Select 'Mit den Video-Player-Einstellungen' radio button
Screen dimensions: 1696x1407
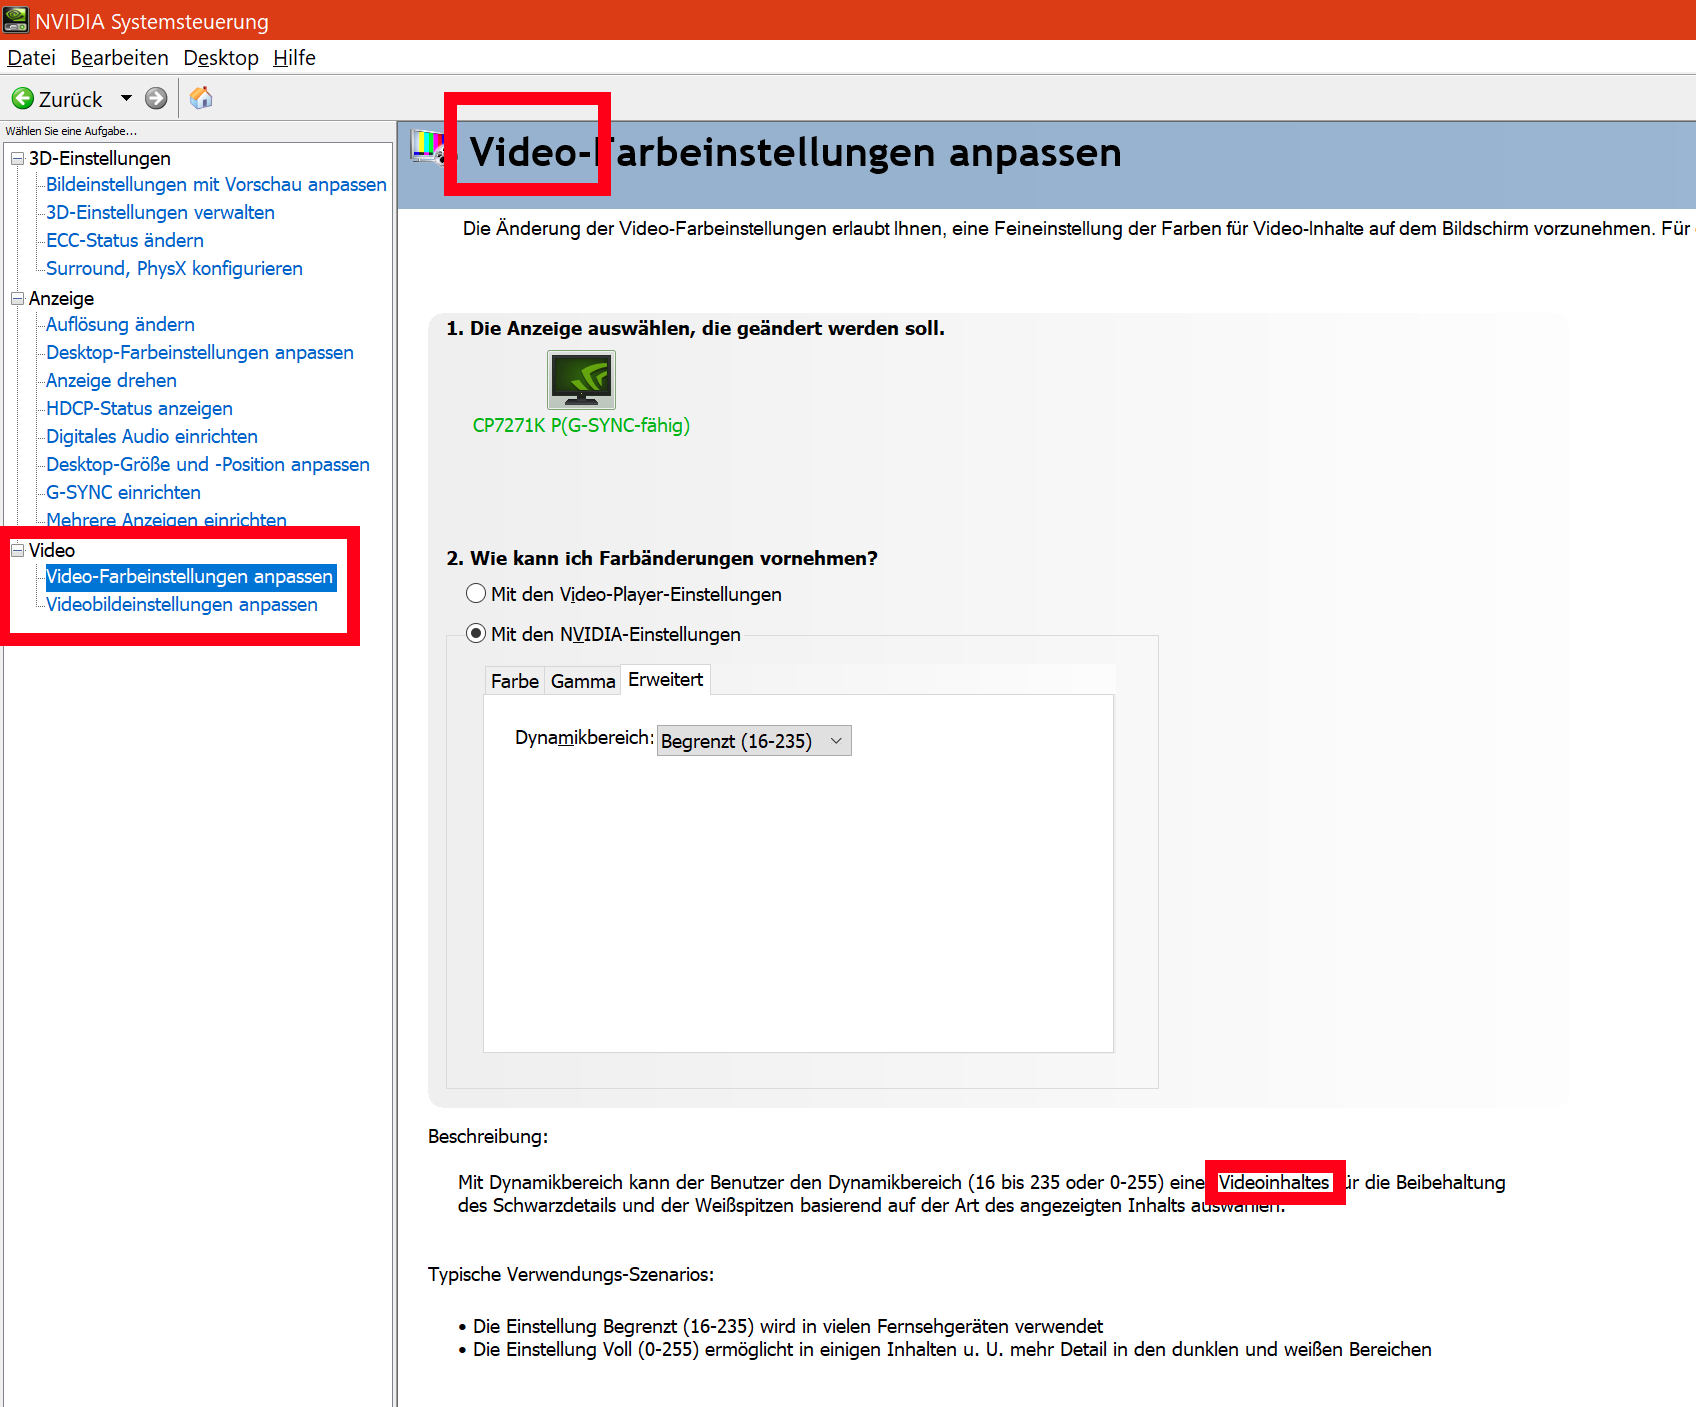tap(476, 594)
